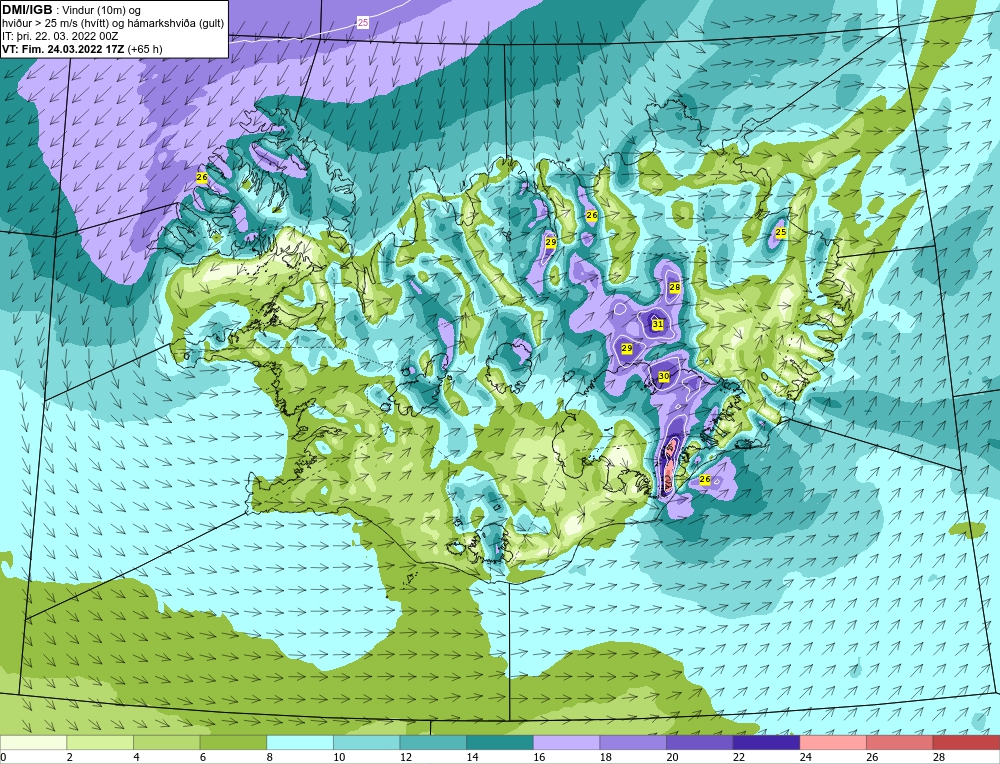
Task: Click the legend tick label '12'
Action: pyautogui.click(x=406, y=757)
